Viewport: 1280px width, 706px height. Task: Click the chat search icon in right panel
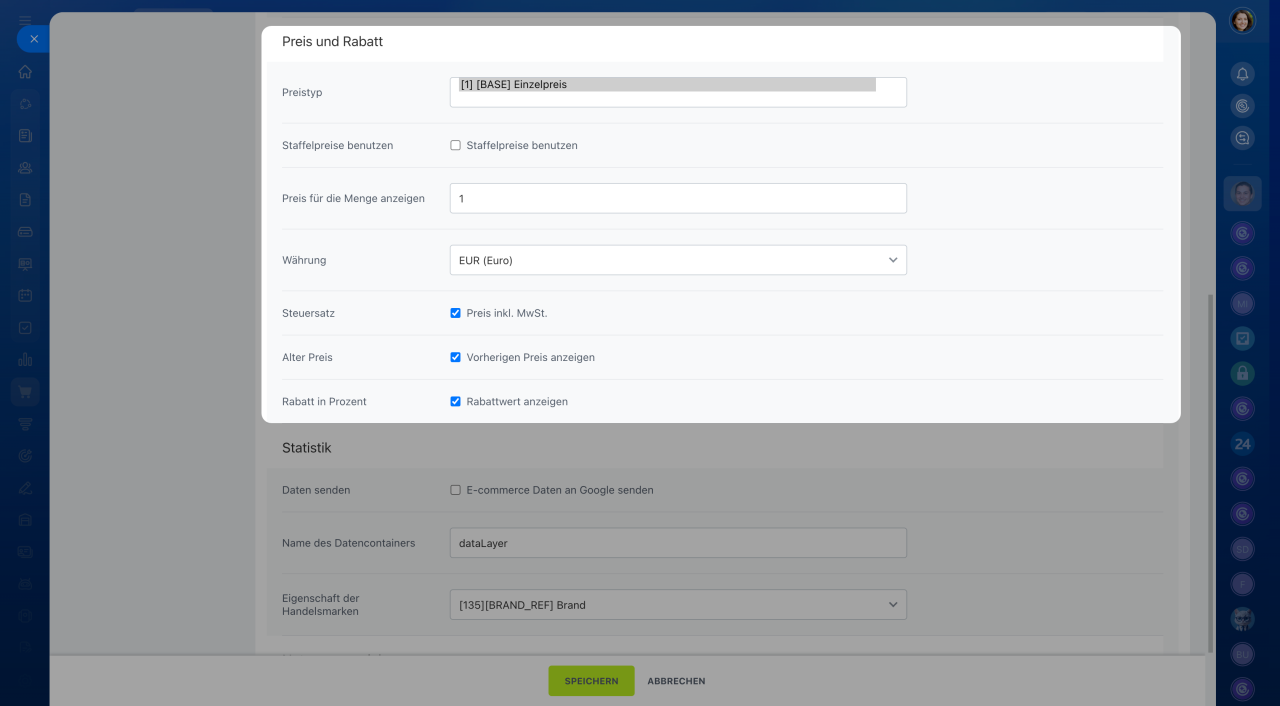1242,138
